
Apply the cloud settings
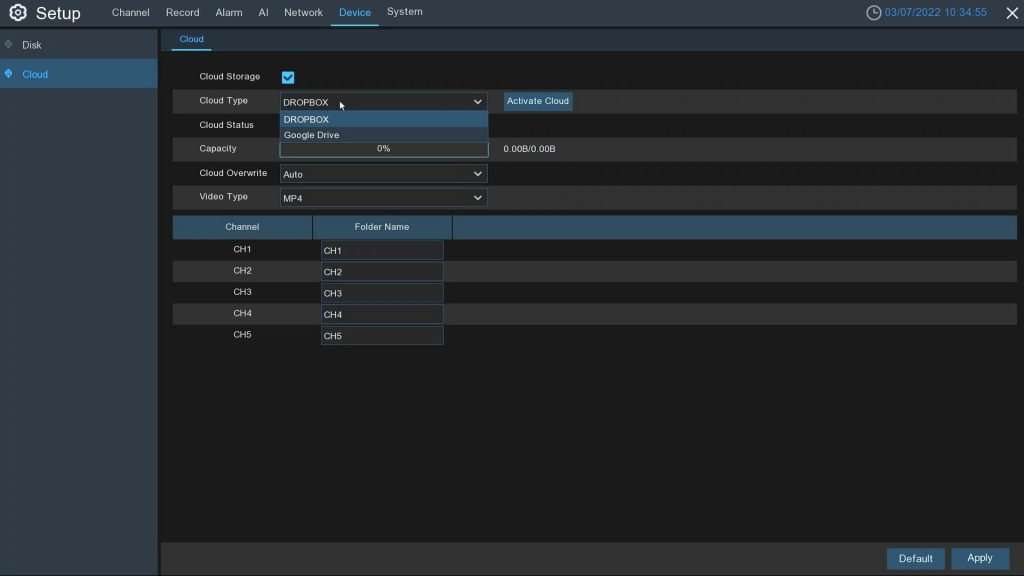[979, 558]
